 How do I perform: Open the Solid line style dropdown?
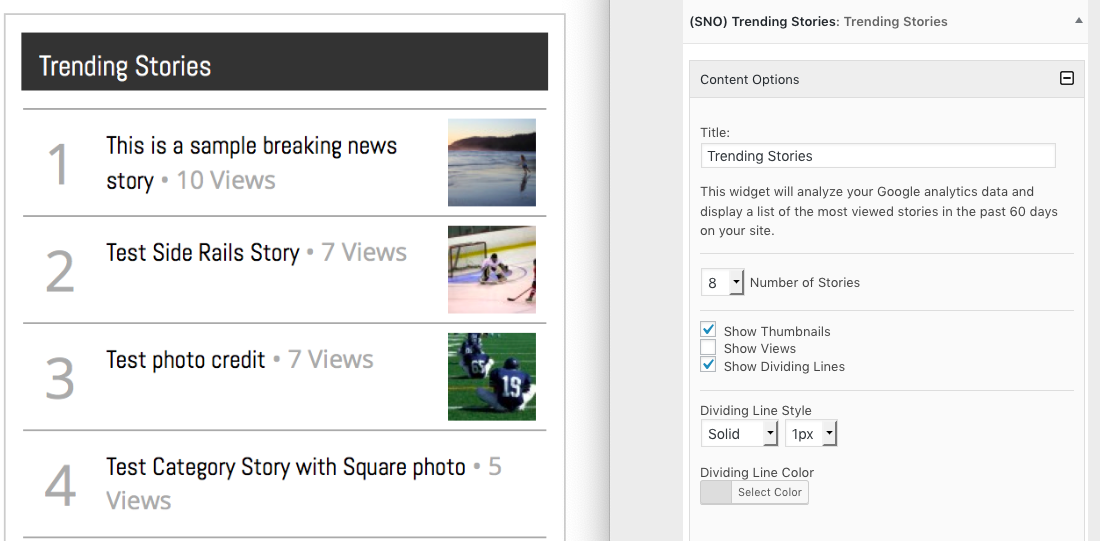[x=739, y=434]
